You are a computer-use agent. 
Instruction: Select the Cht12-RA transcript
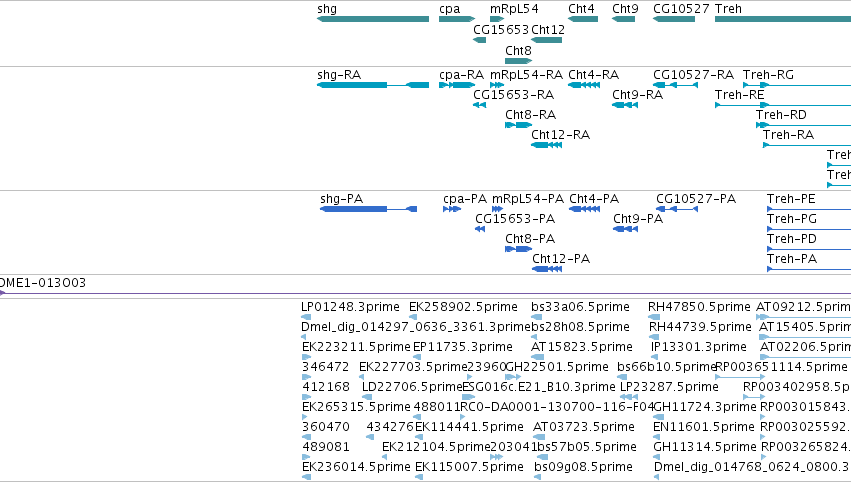[x=547, y=145]
